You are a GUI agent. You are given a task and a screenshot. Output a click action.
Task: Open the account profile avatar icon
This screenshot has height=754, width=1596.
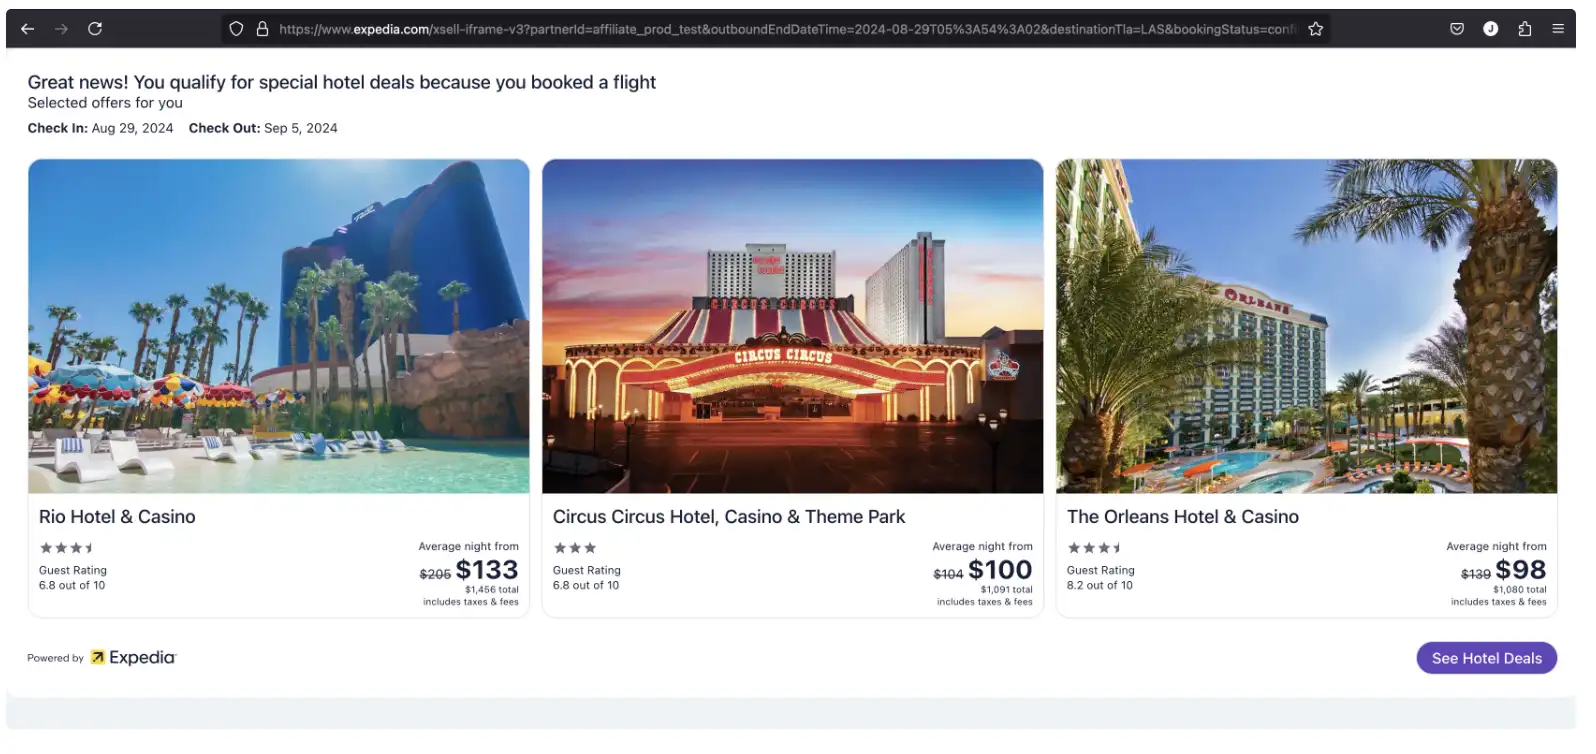pos(1491,28)
